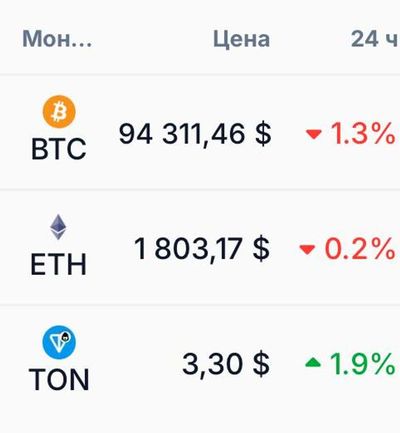Click the red down arrow beside 0.2%
The height and width of the screenshot is (433, 400).
(x=307, y=249)
